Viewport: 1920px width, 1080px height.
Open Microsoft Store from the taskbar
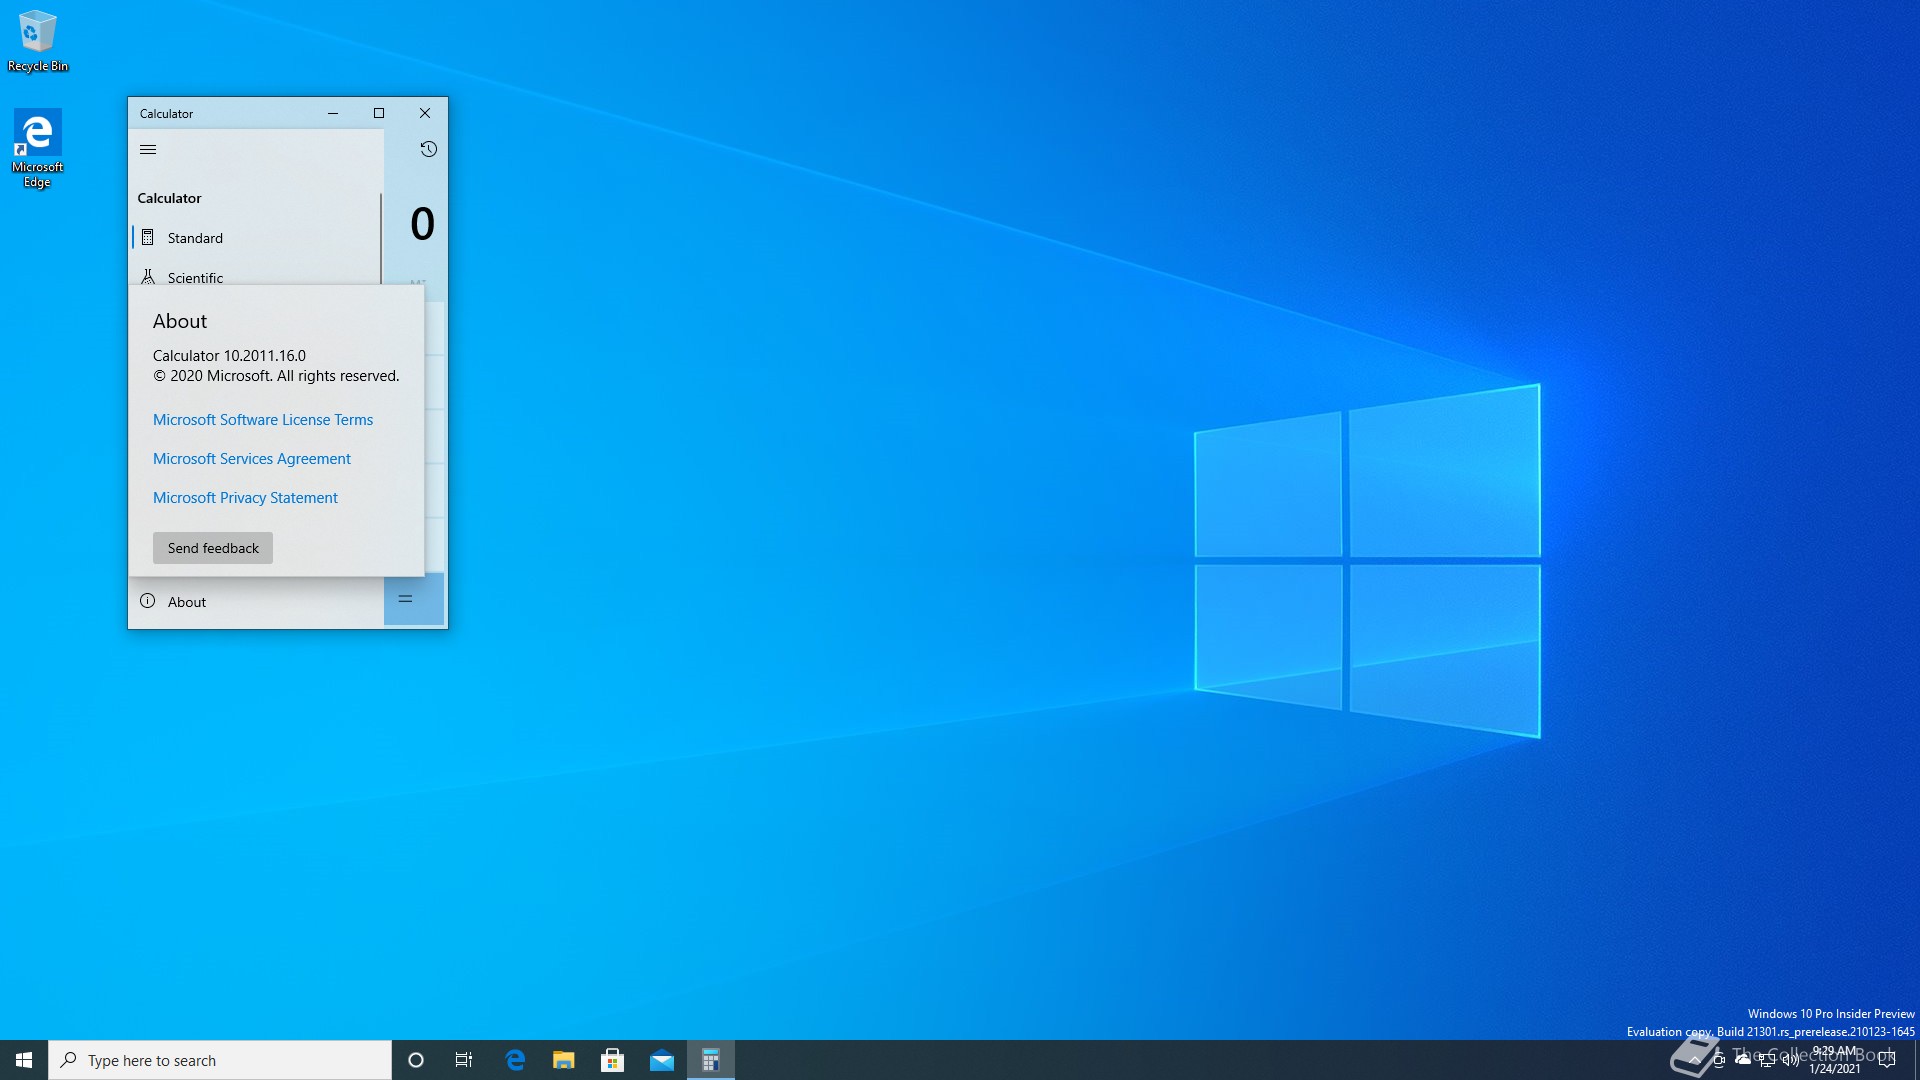coord(612,1060)
